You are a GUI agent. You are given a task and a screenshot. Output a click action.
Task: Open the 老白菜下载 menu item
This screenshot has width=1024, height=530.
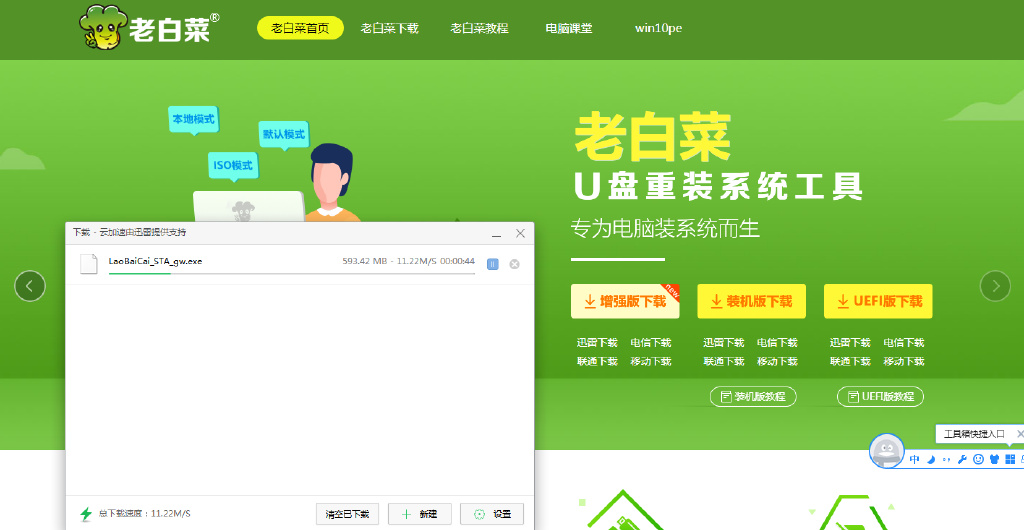click(x=390, y=28)
